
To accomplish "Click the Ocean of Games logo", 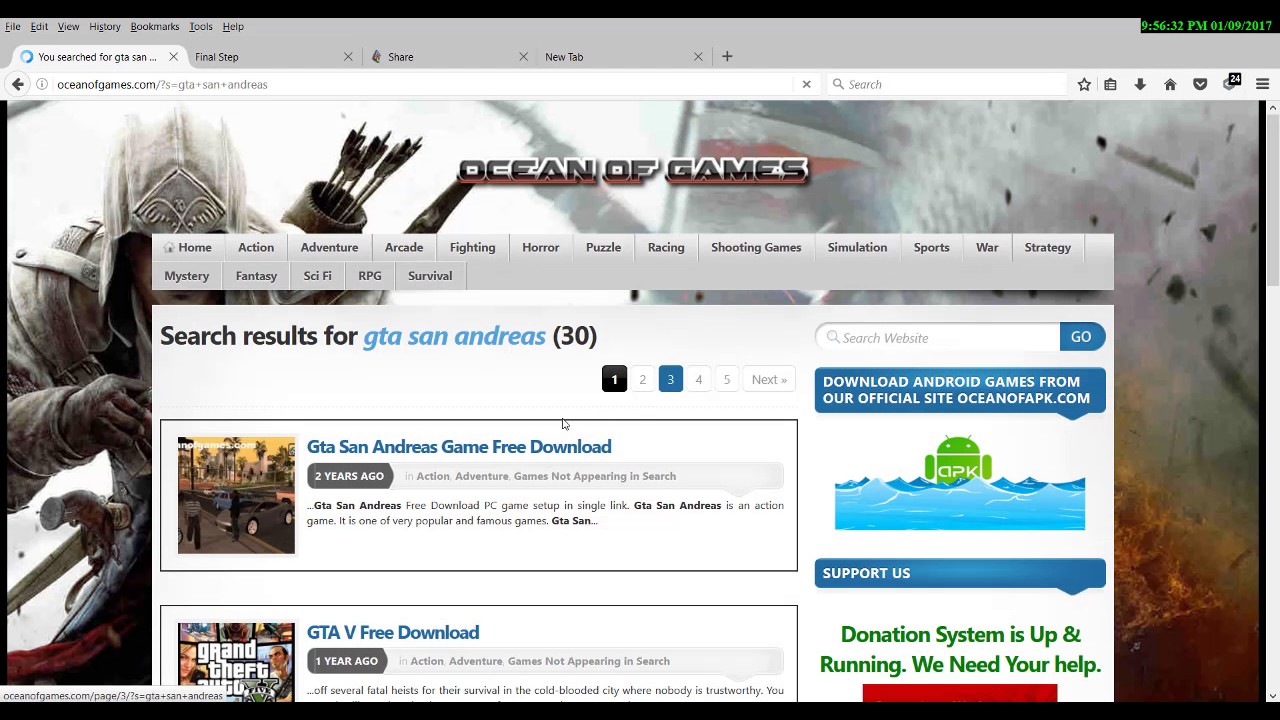I will pos(633,170).
